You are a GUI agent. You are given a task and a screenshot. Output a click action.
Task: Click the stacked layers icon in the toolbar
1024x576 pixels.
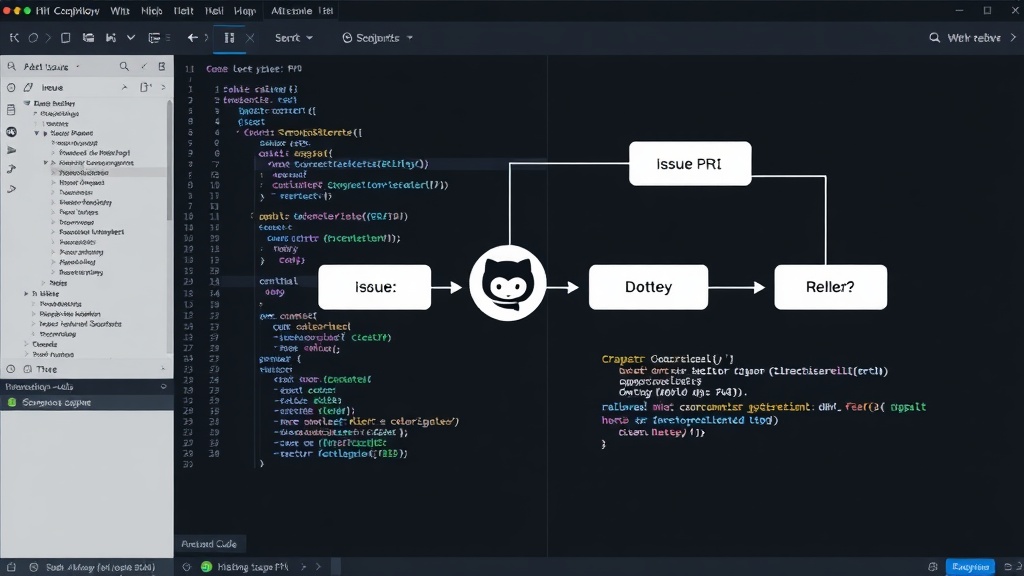[88, 38]
